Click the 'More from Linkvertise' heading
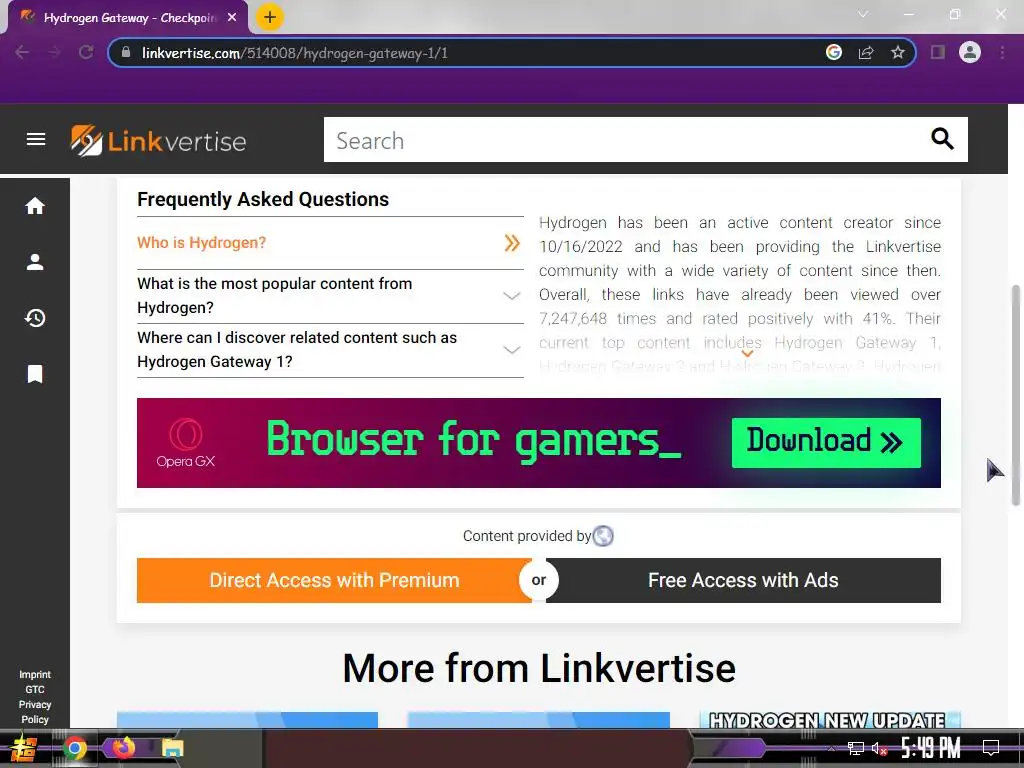This screenshot has height=768, width=1024. click(x=539, y=668)
